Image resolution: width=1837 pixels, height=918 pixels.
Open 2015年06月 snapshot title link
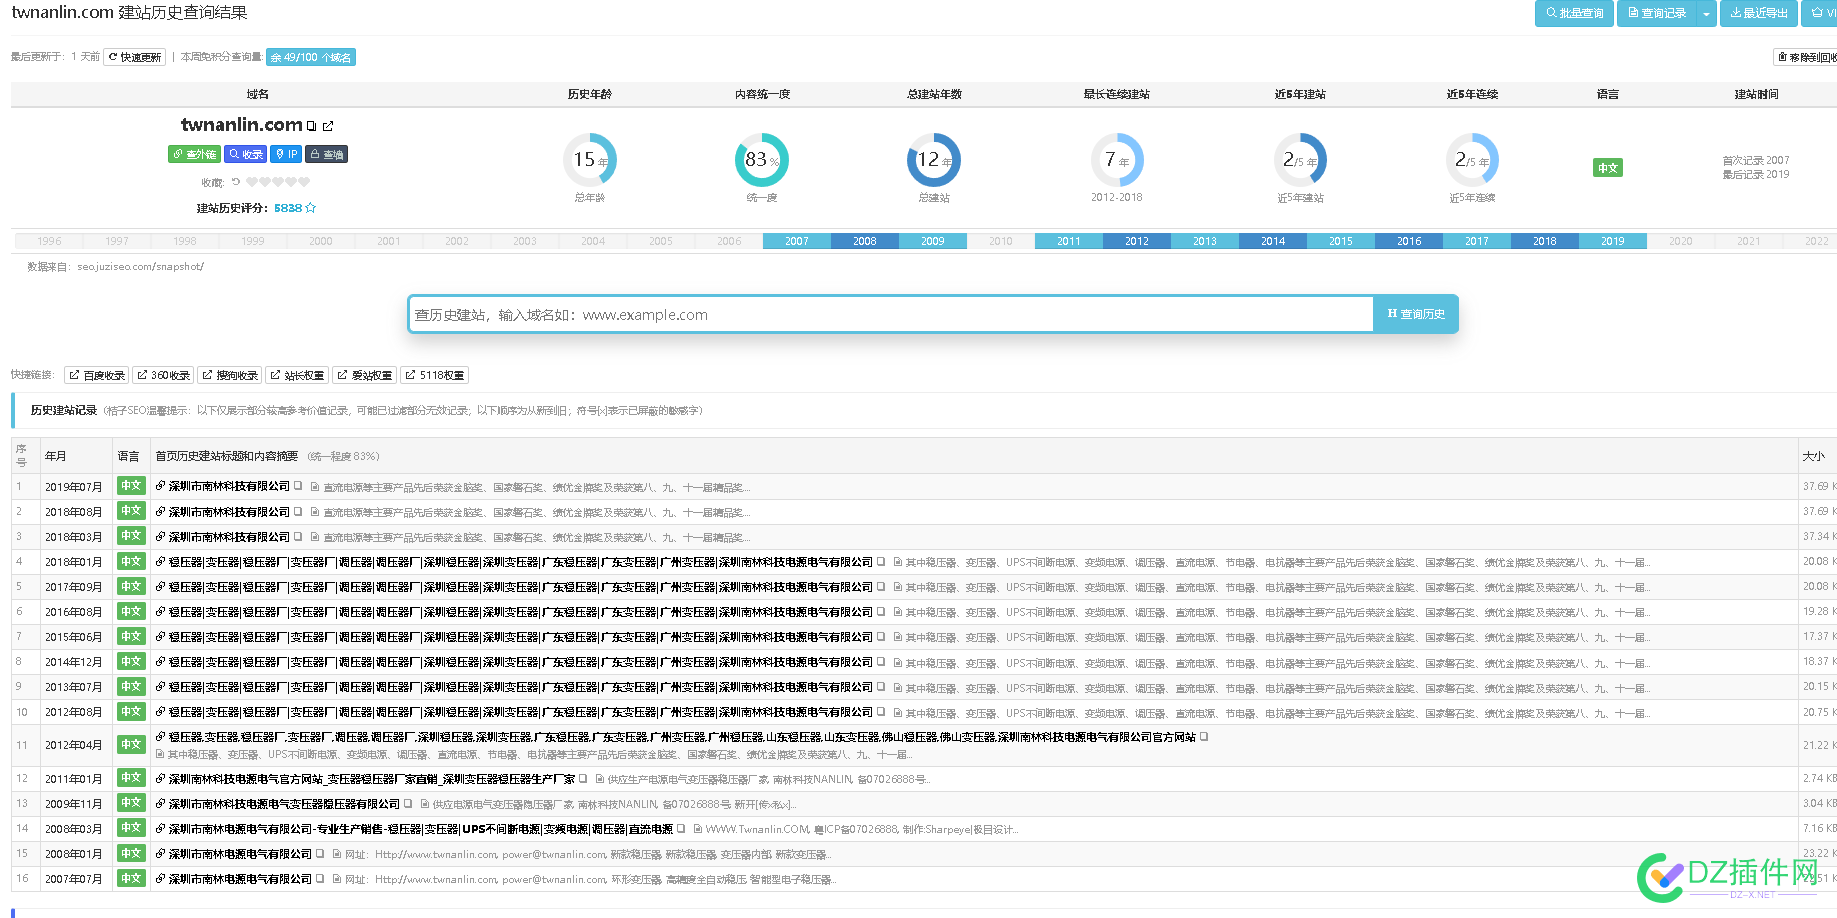tap(520, 636)
